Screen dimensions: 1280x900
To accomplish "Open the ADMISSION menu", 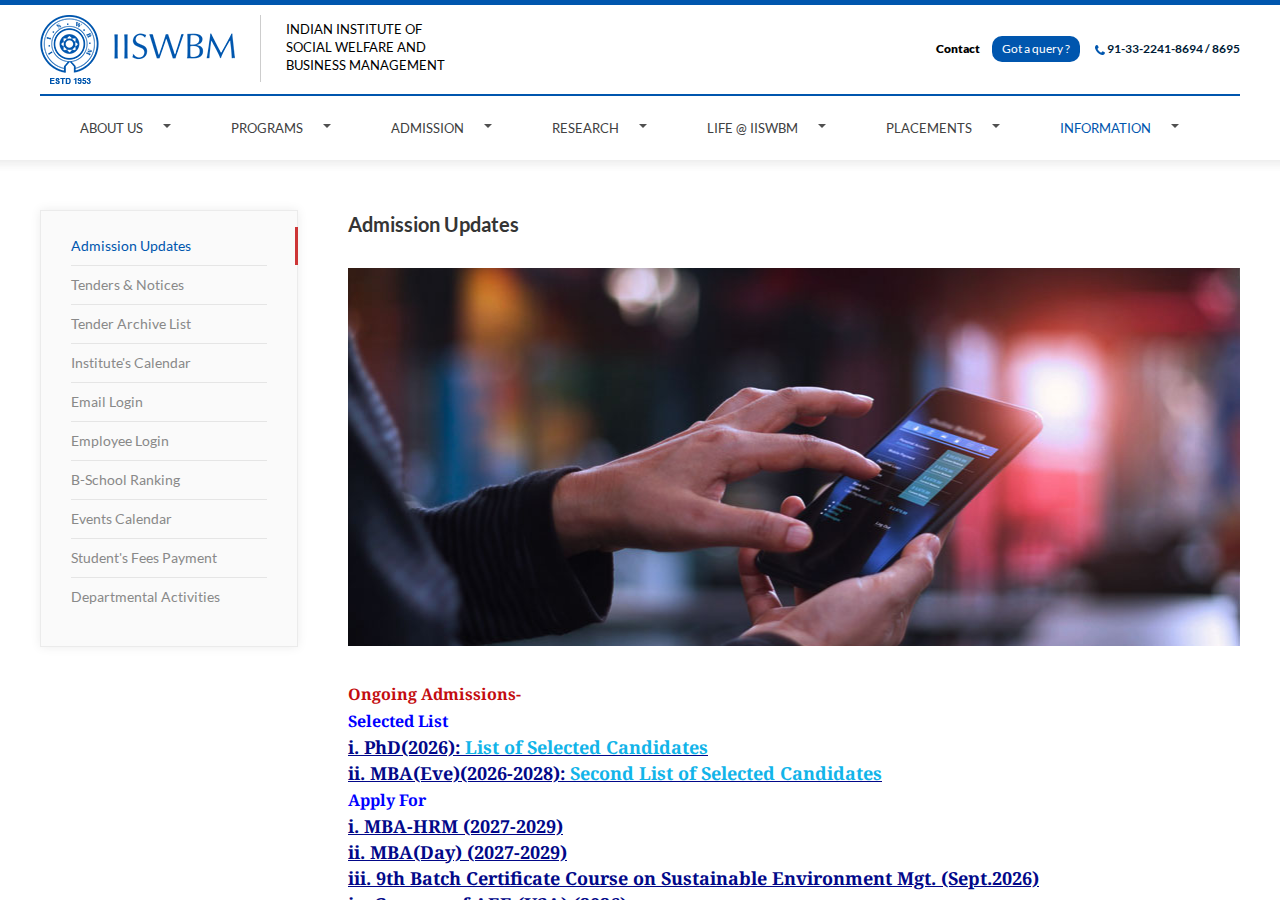I will click(427, 128).
